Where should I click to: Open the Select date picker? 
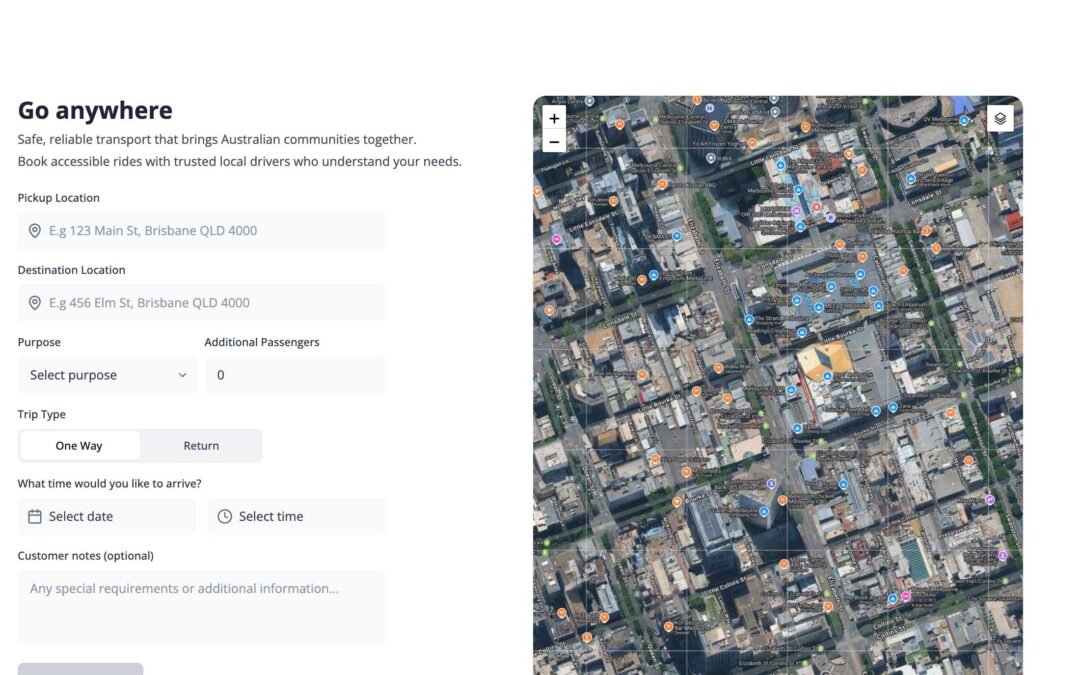point(107,517)
